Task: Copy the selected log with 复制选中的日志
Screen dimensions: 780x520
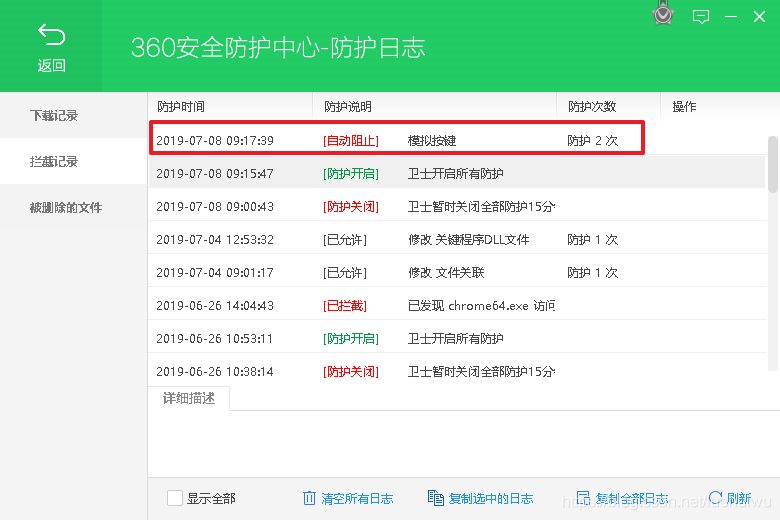Action: [491, 498]
